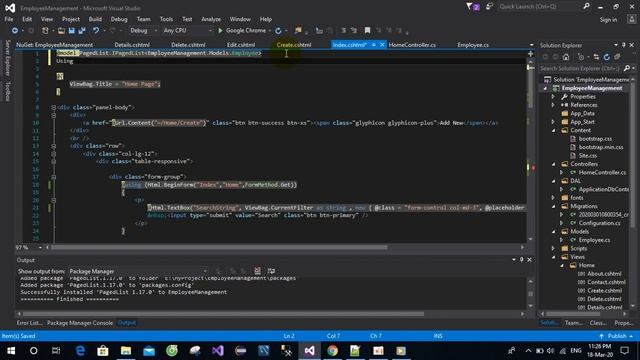Open Google Chrome from taskbar
The image size is (640, 360).
[x=332, y=351]
